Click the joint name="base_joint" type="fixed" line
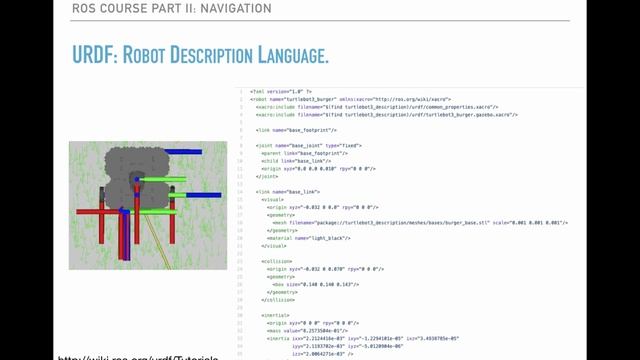Screen dimensions: 640x360 click(x=309, y=146)
